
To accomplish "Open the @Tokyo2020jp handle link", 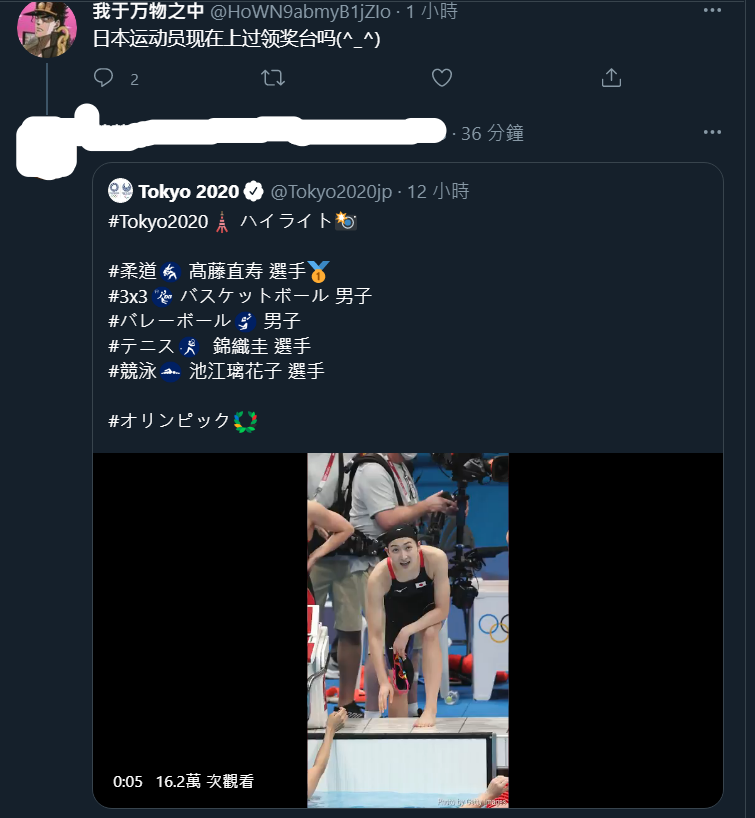I will pos(331,192).
